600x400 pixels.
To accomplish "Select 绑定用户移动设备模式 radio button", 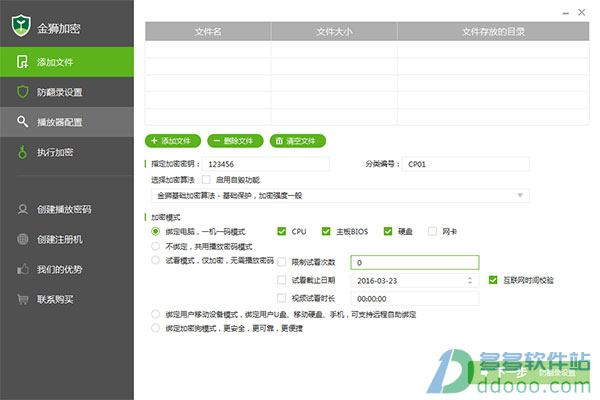I will [x=155, y=314].
